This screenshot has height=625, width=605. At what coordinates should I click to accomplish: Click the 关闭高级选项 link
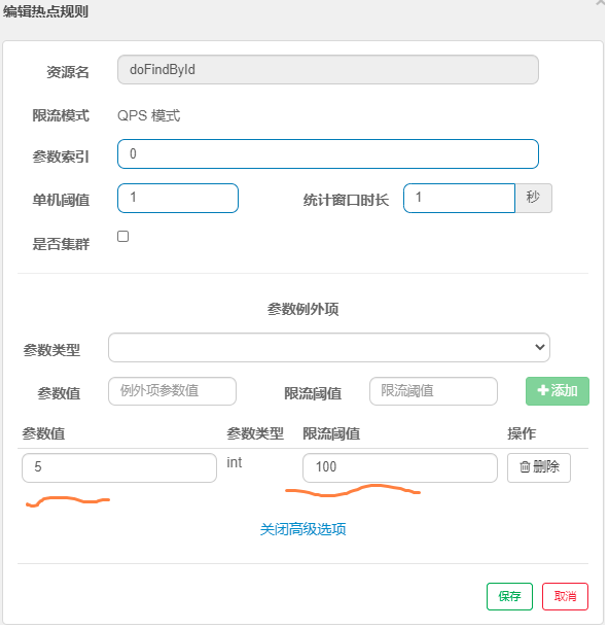pyautogui.click(x=303, y=529)
